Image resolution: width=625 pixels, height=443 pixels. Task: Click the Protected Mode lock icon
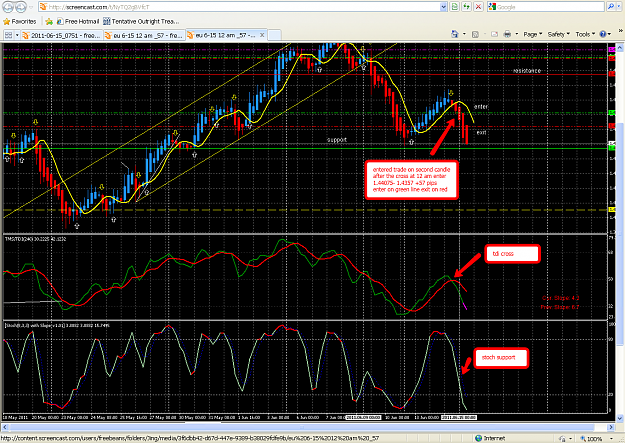[562, 439]
